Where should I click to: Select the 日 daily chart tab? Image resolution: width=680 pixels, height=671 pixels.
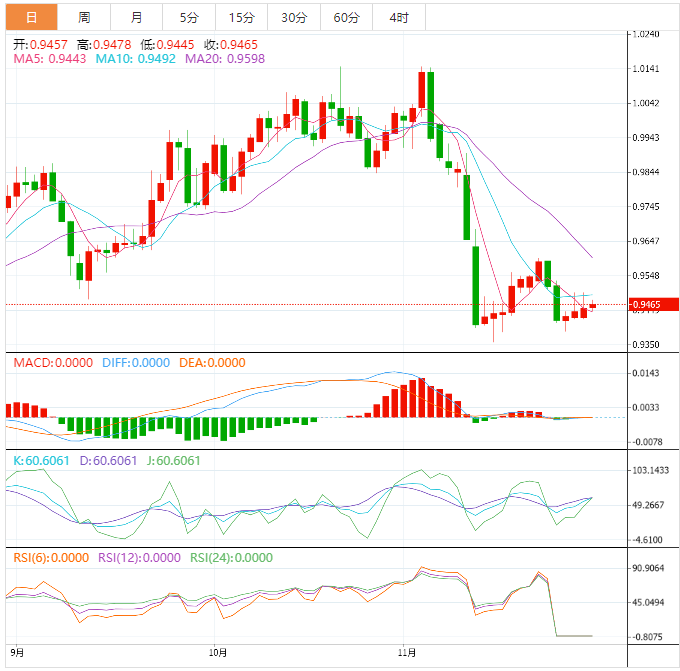(x=31, y=17)
